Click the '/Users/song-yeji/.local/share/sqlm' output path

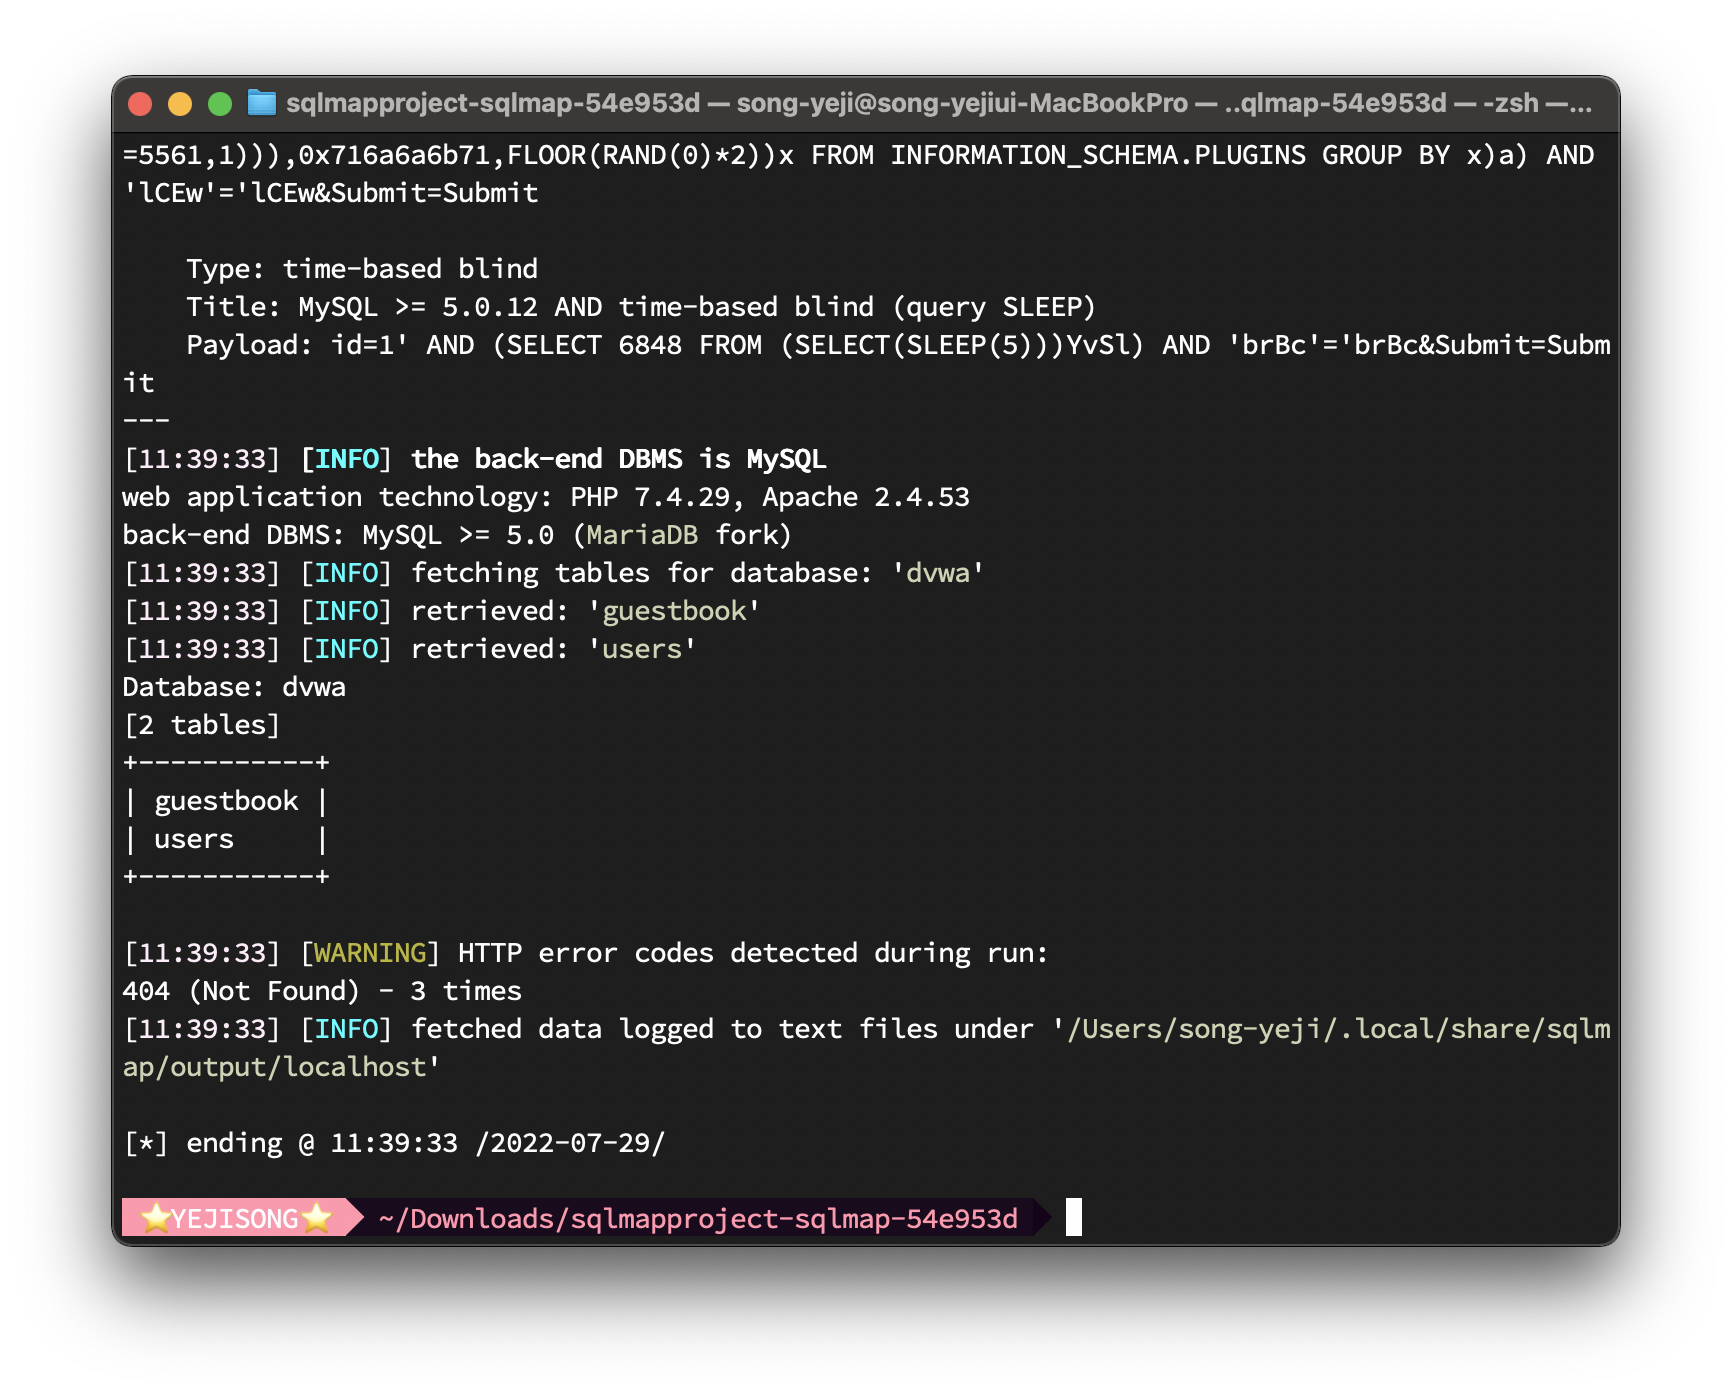[1339, 1029]
